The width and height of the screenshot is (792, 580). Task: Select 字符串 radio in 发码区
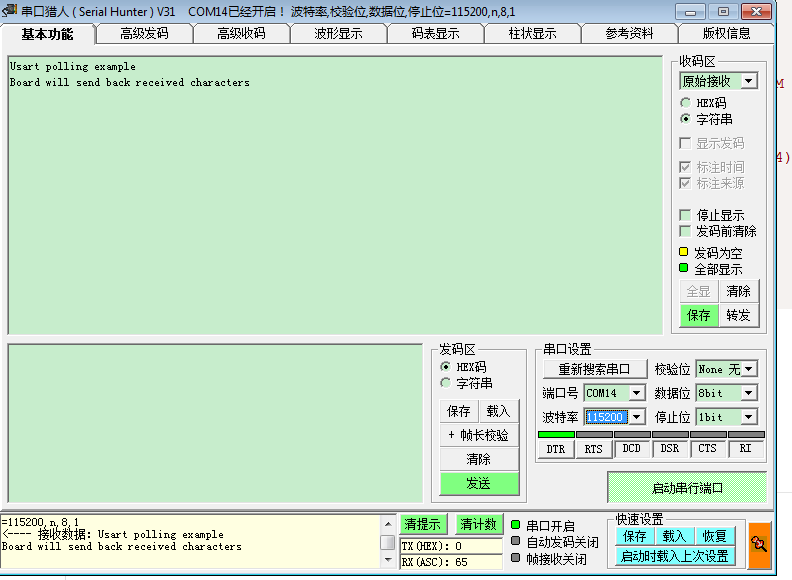(445, 383)
